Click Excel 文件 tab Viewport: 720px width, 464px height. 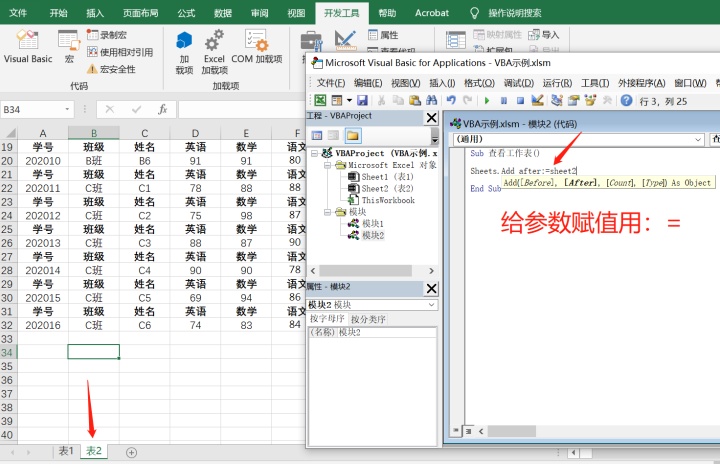point(17,13)
